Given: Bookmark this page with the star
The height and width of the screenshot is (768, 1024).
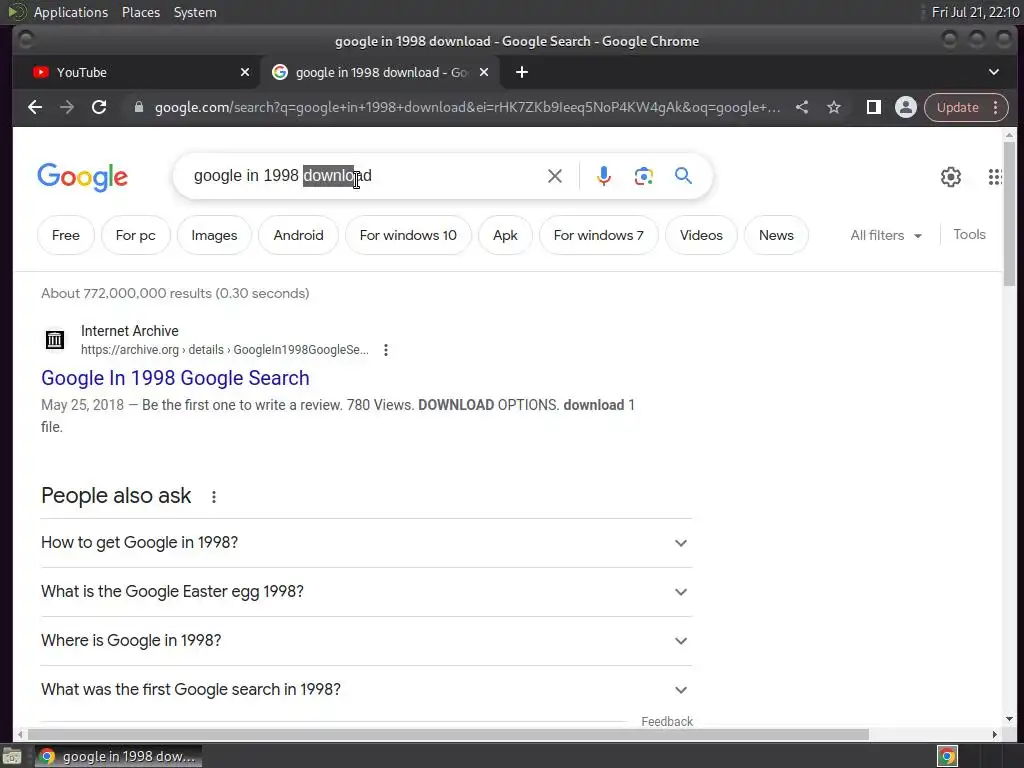Looking at the screenshot, I should click(834, 107).
